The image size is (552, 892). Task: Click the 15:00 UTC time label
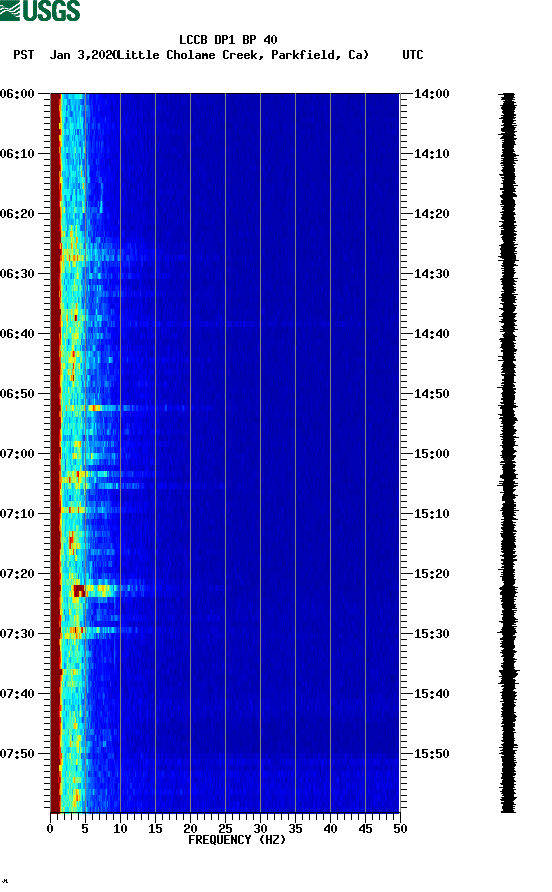tap(431, 454)
